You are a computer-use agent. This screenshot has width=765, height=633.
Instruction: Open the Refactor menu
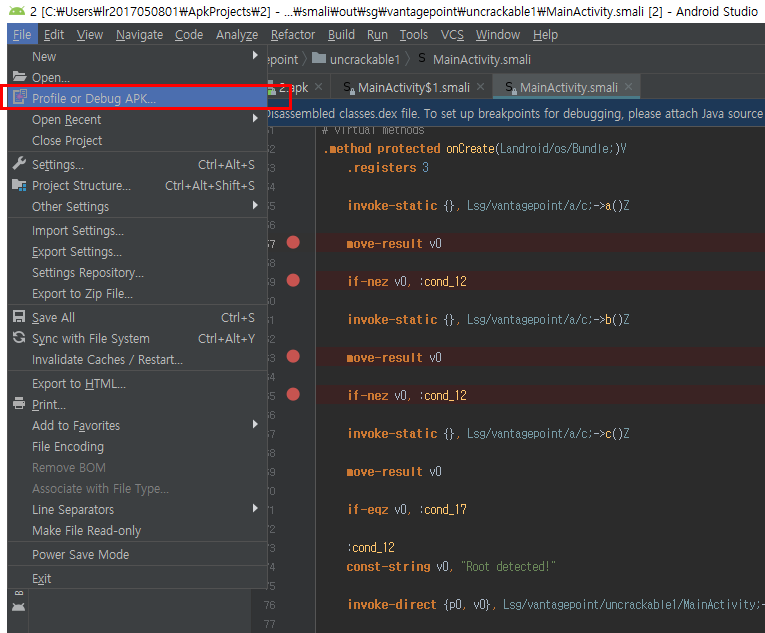pos(293,35)
